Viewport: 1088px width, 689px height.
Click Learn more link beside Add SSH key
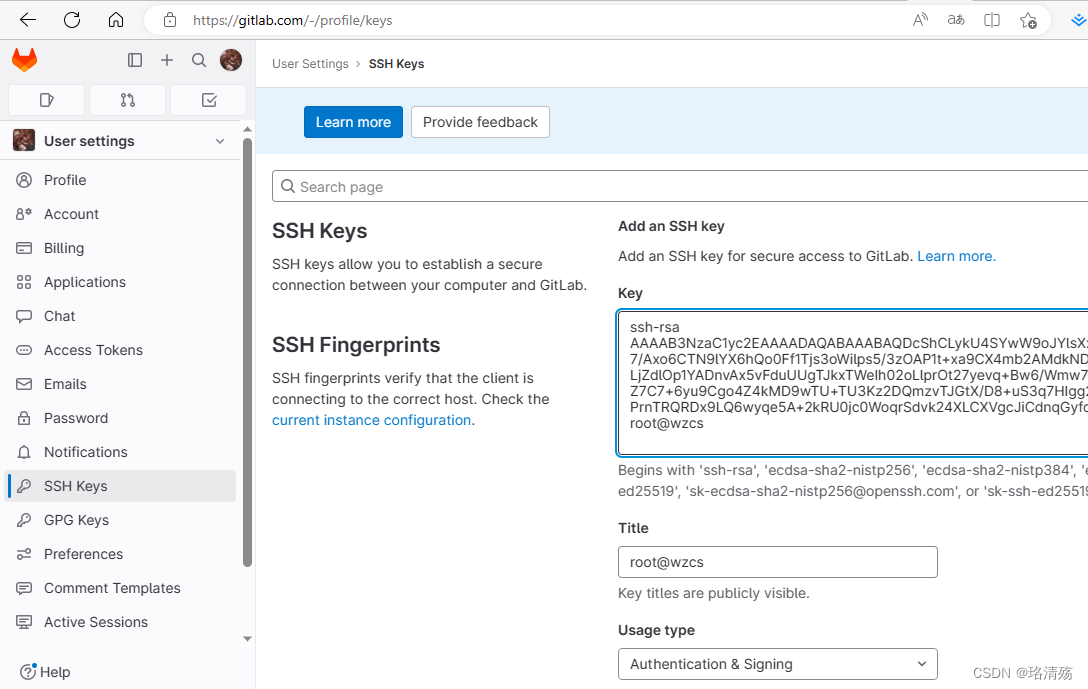pyautogui.click(x=956, y=257)
